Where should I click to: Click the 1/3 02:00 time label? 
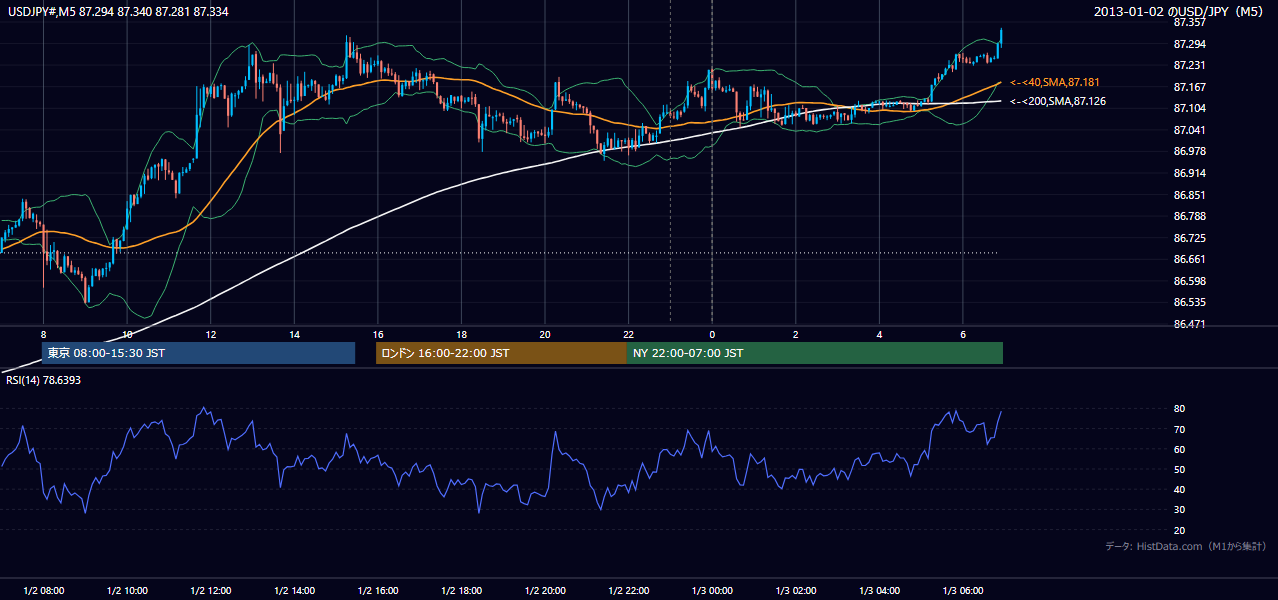coord(796,590)
